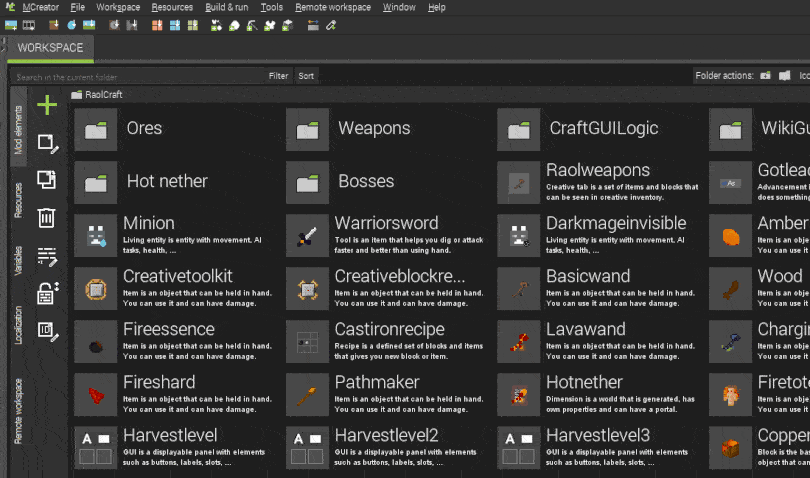The height and width of the screenshot is (478, 810).
Task: Click the Fireshard element name
Action: coord(159,382)
